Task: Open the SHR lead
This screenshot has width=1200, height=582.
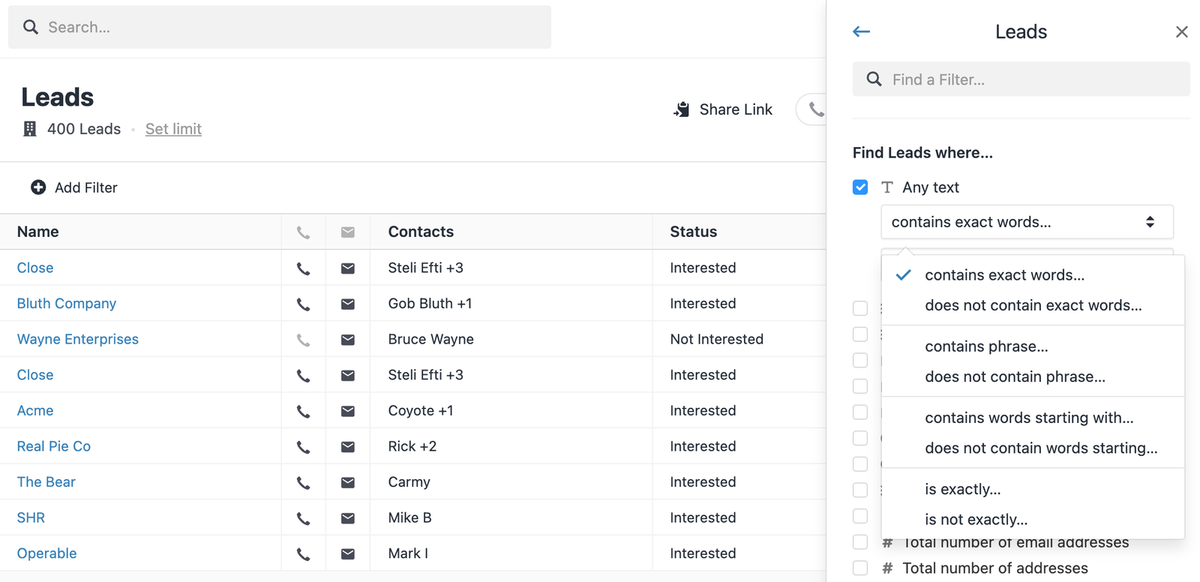Action: [x=31, y=518]
